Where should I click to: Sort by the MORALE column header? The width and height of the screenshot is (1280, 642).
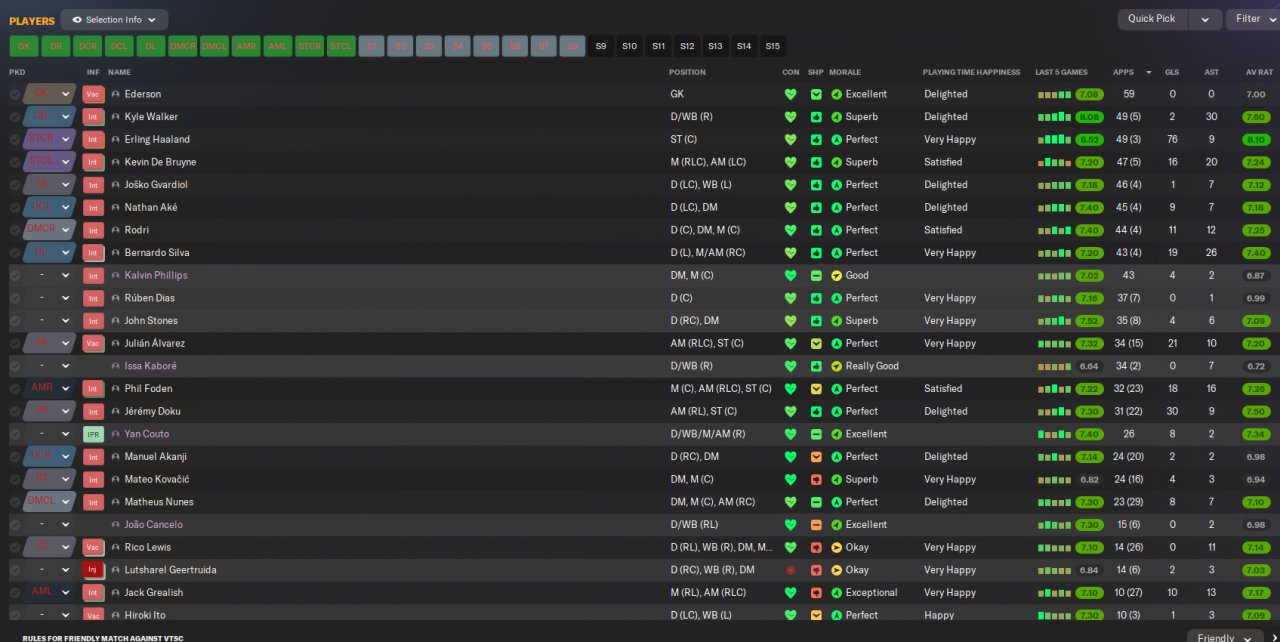pyautogui.click(x=845, y=72)
